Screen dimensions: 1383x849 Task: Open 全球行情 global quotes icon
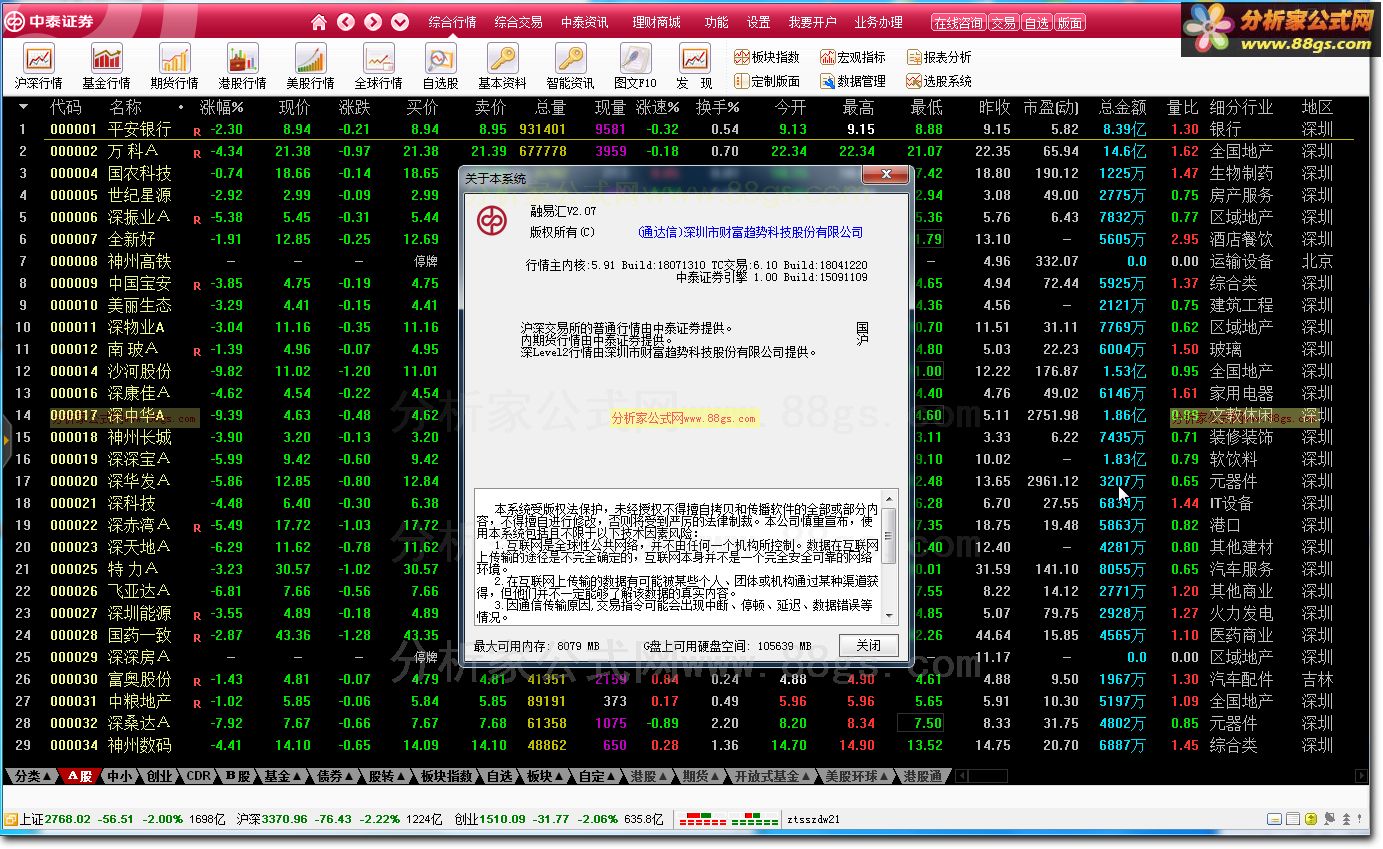(378, 67)
